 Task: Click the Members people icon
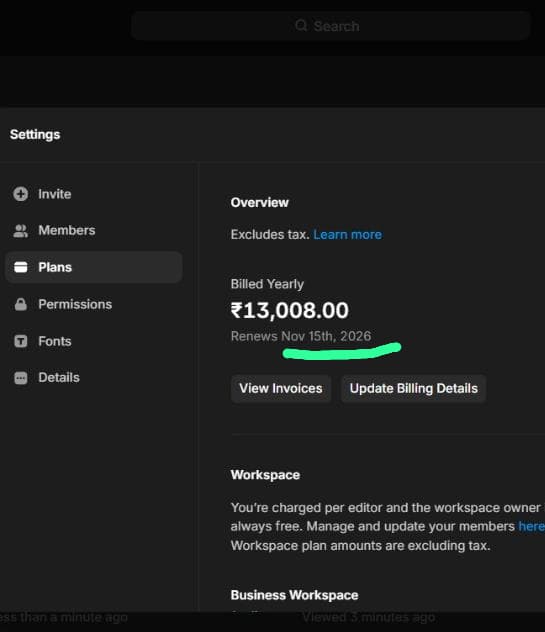tap(21, 231)
